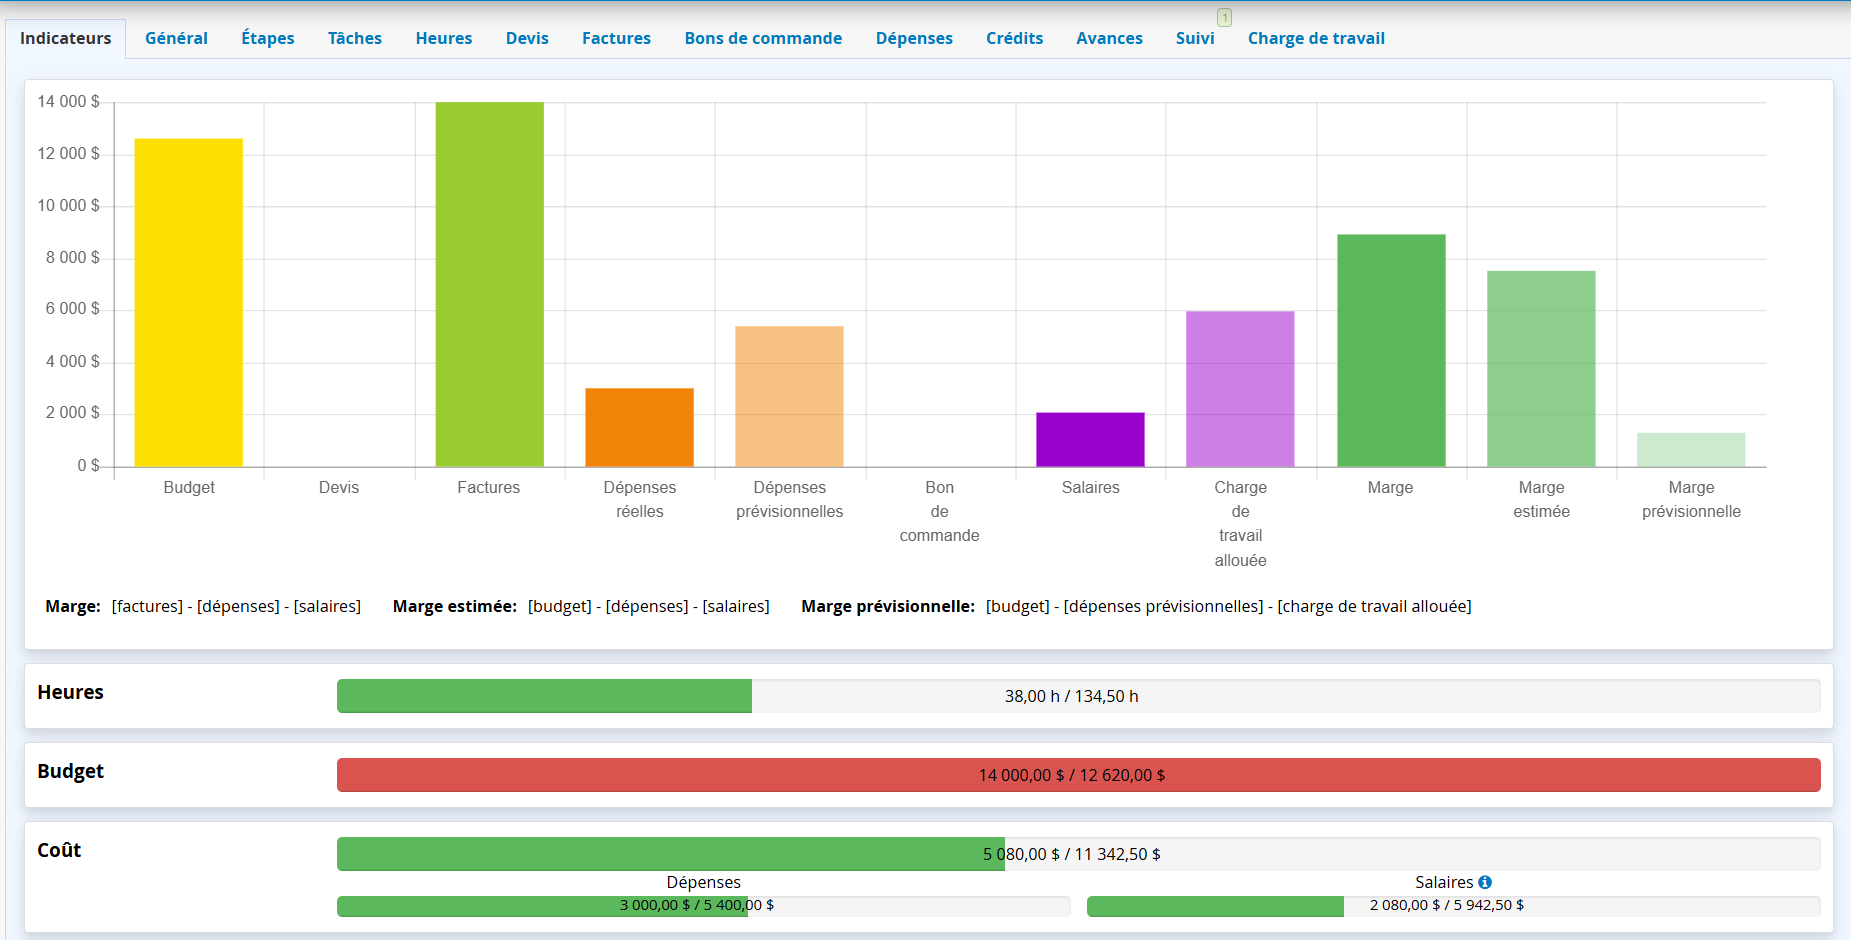Open the Avances tab
1851x940 pixels.
click(1109, 38)
